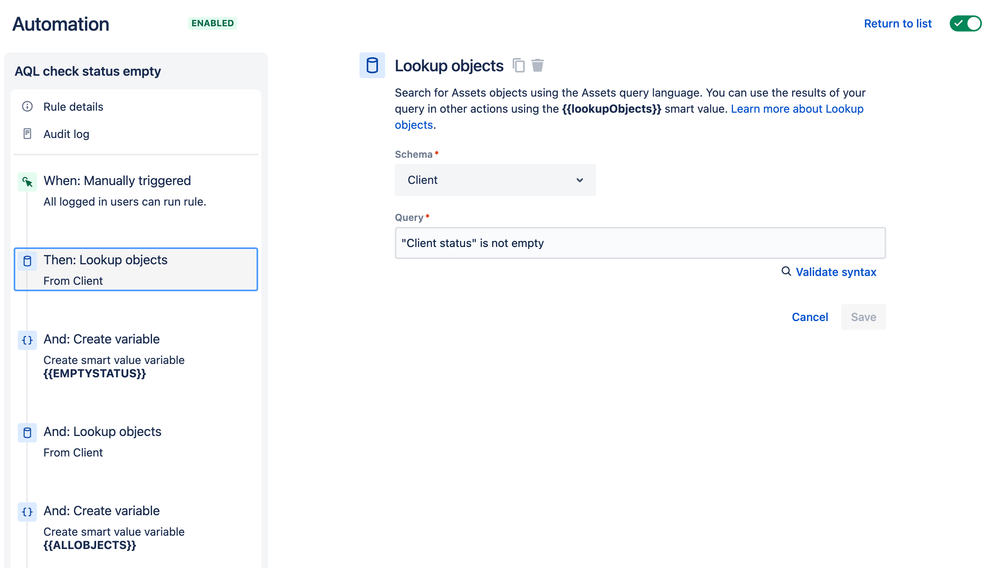998x568 pixels.
Task: Click the braces icon for EMPTYSTATUS variable
Action: [x=27, y=341]
